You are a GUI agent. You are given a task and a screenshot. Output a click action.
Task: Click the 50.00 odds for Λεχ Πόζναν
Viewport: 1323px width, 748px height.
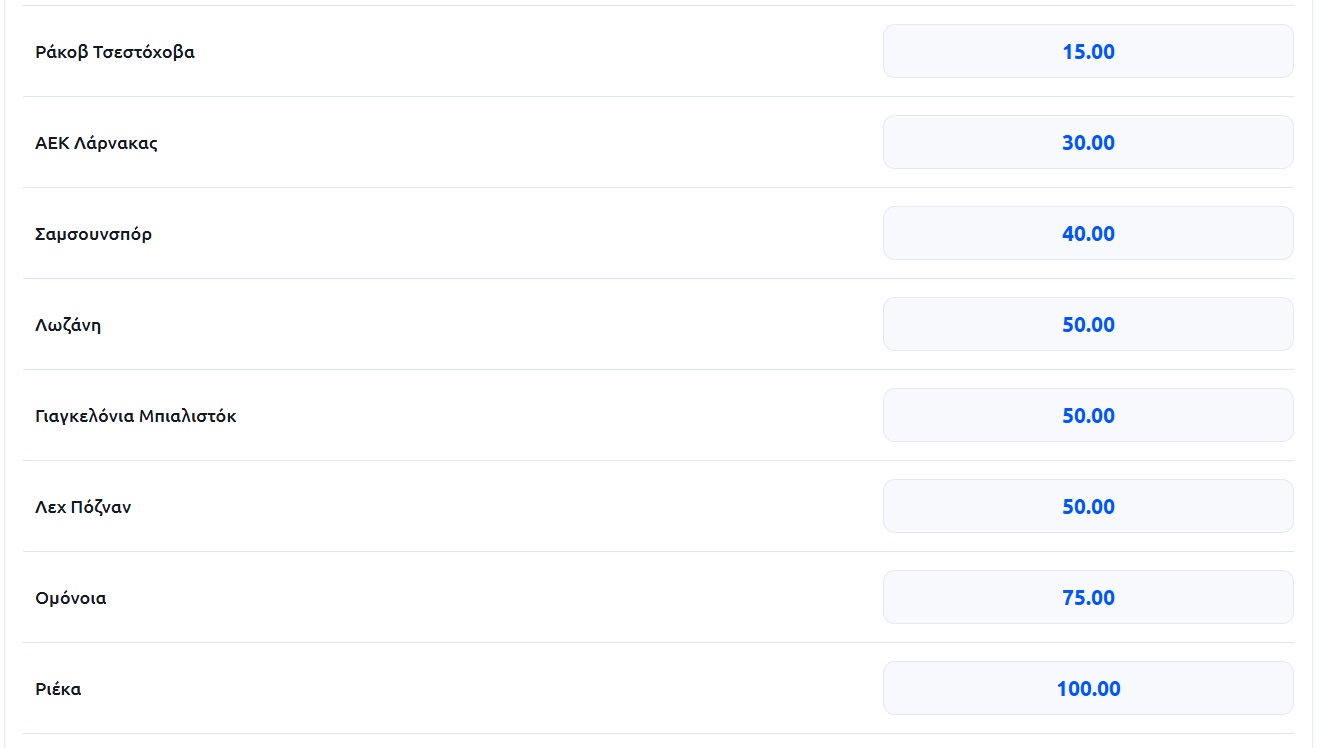[1088, 507]
